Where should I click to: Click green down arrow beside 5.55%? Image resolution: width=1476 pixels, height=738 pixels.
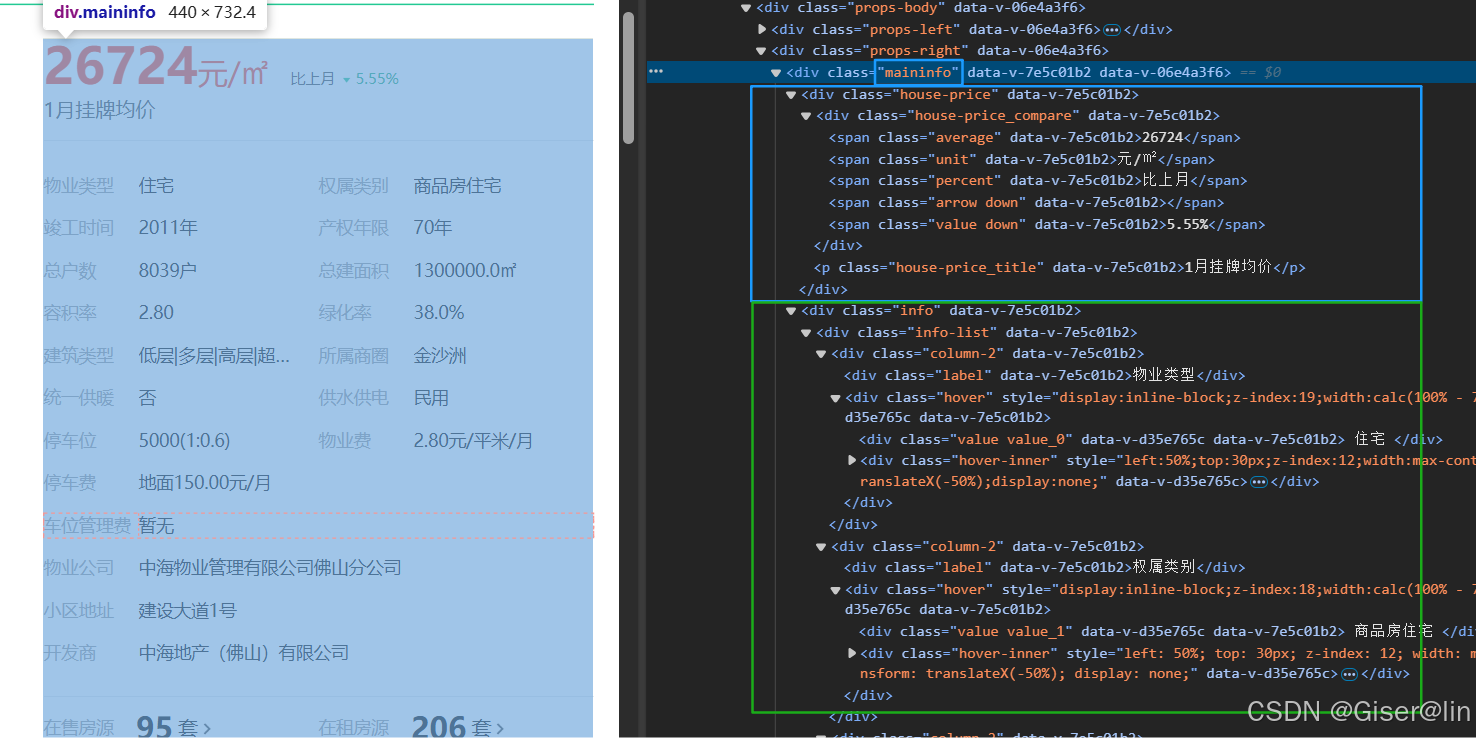(347, 80)
